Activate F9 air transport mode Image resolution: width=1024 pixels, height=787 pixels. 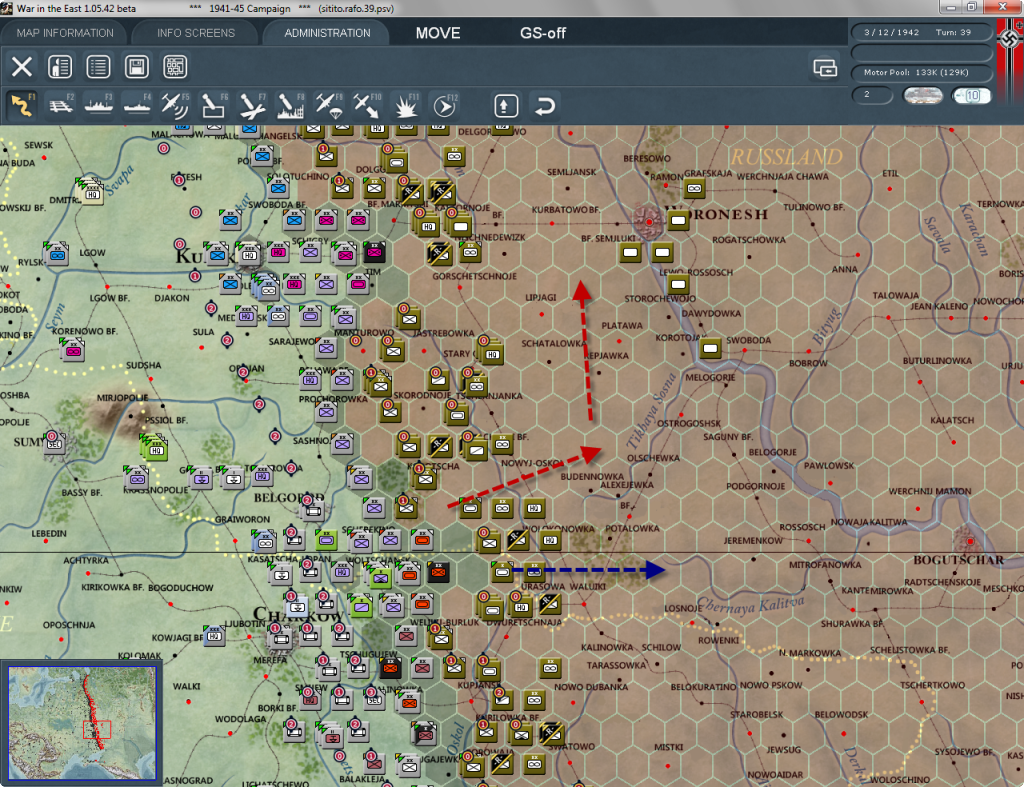coord(328,105)
